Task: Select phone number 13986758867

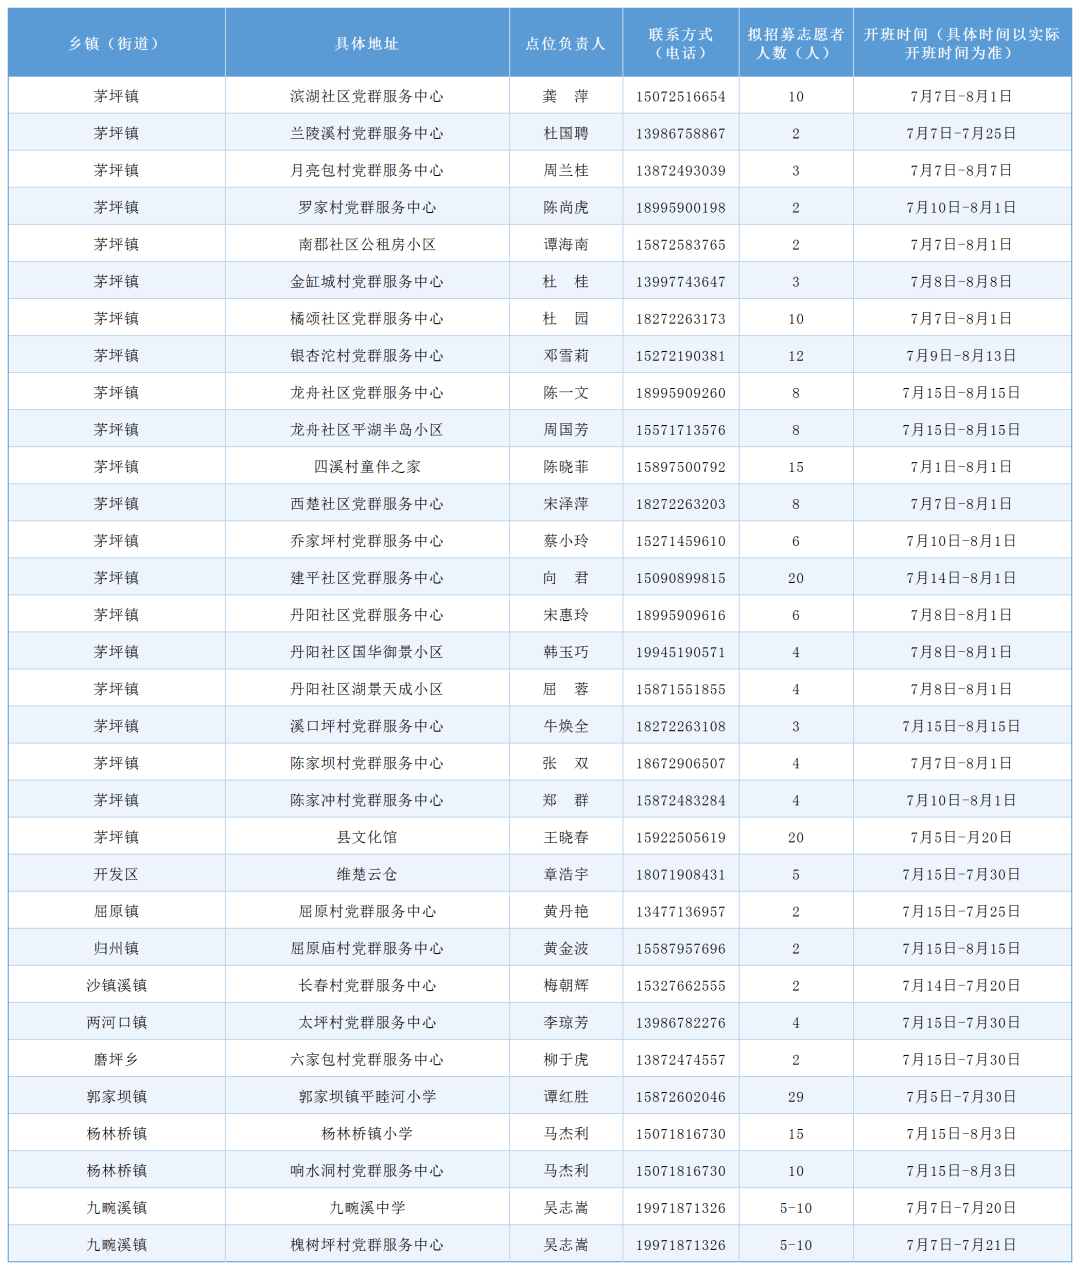Action: point(680,134)
